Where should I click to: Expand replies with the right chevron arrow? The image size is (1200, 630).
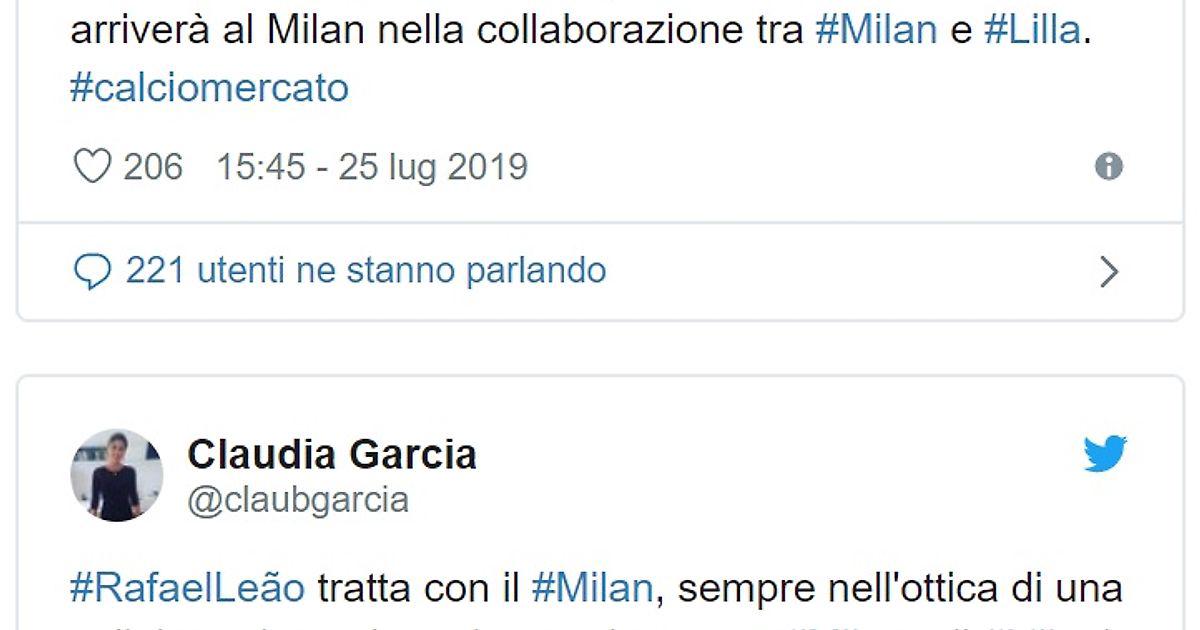tap(1109, 271)
